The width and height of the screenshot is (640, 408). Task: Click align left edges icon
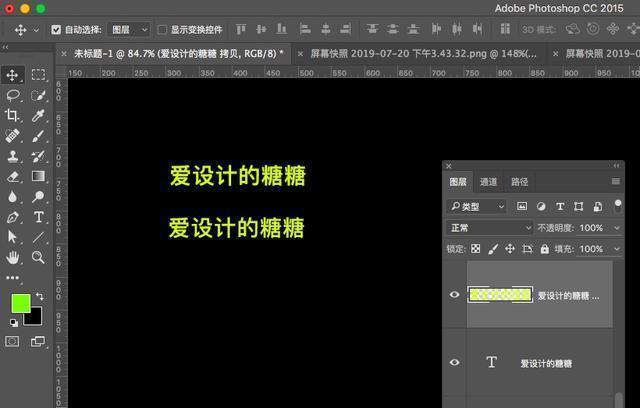[305, 29]
